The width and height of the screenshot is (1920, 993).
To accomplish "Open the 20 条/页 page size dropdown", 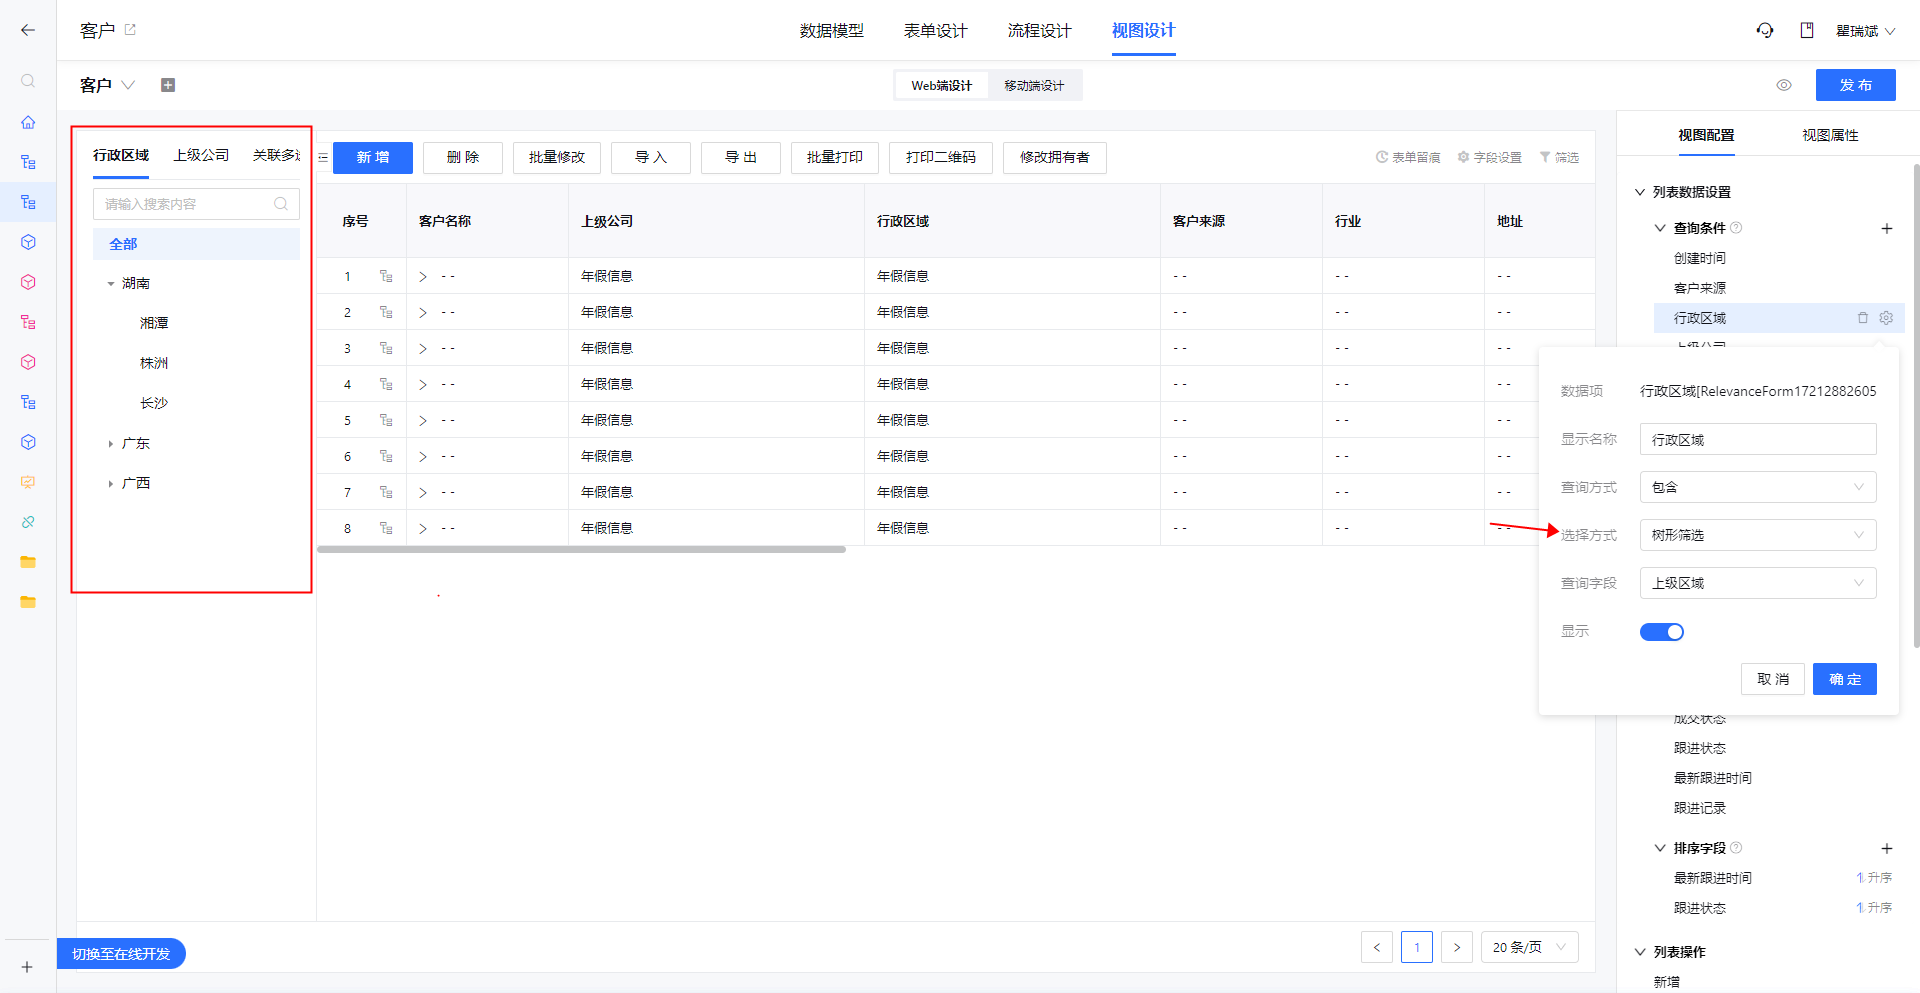I will click(1530, 947).
